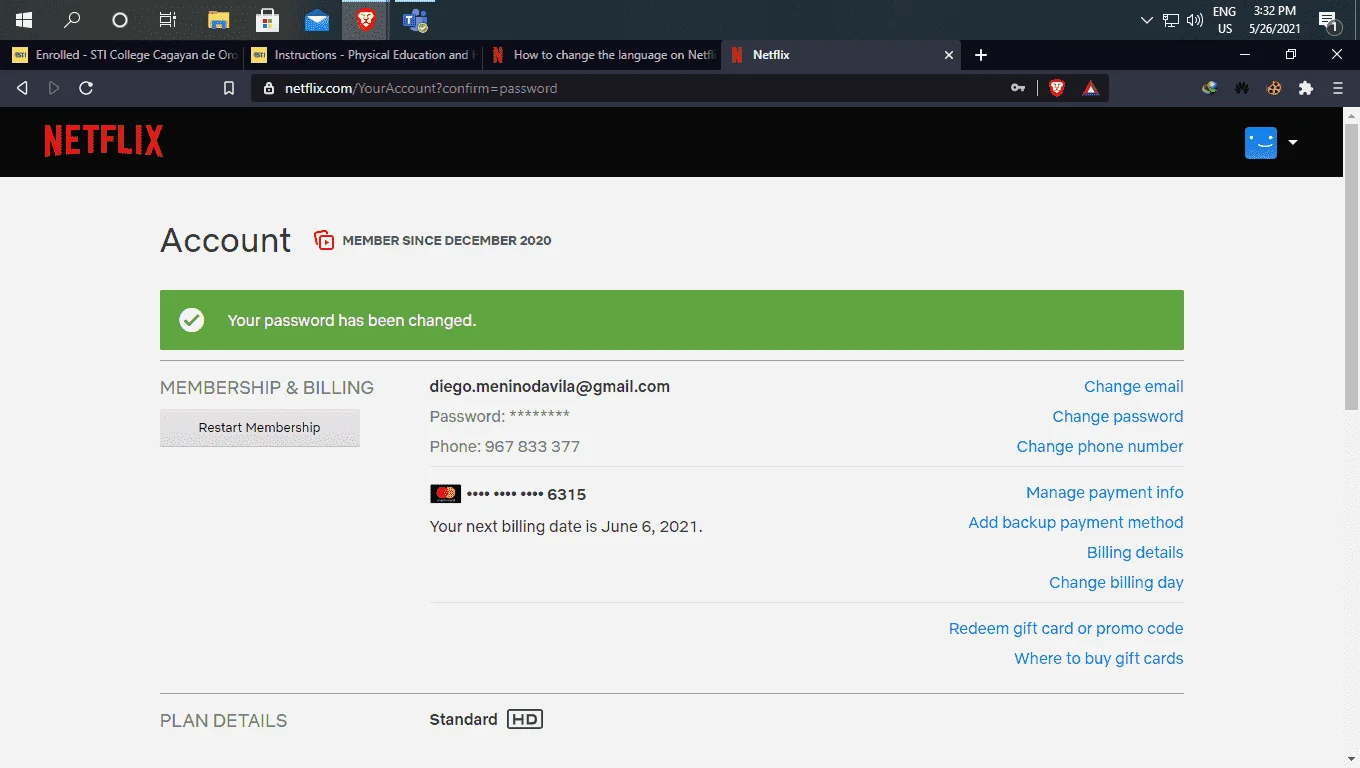
Task: Click the Huawei flower extension icon
Action: pos(1242,88)
